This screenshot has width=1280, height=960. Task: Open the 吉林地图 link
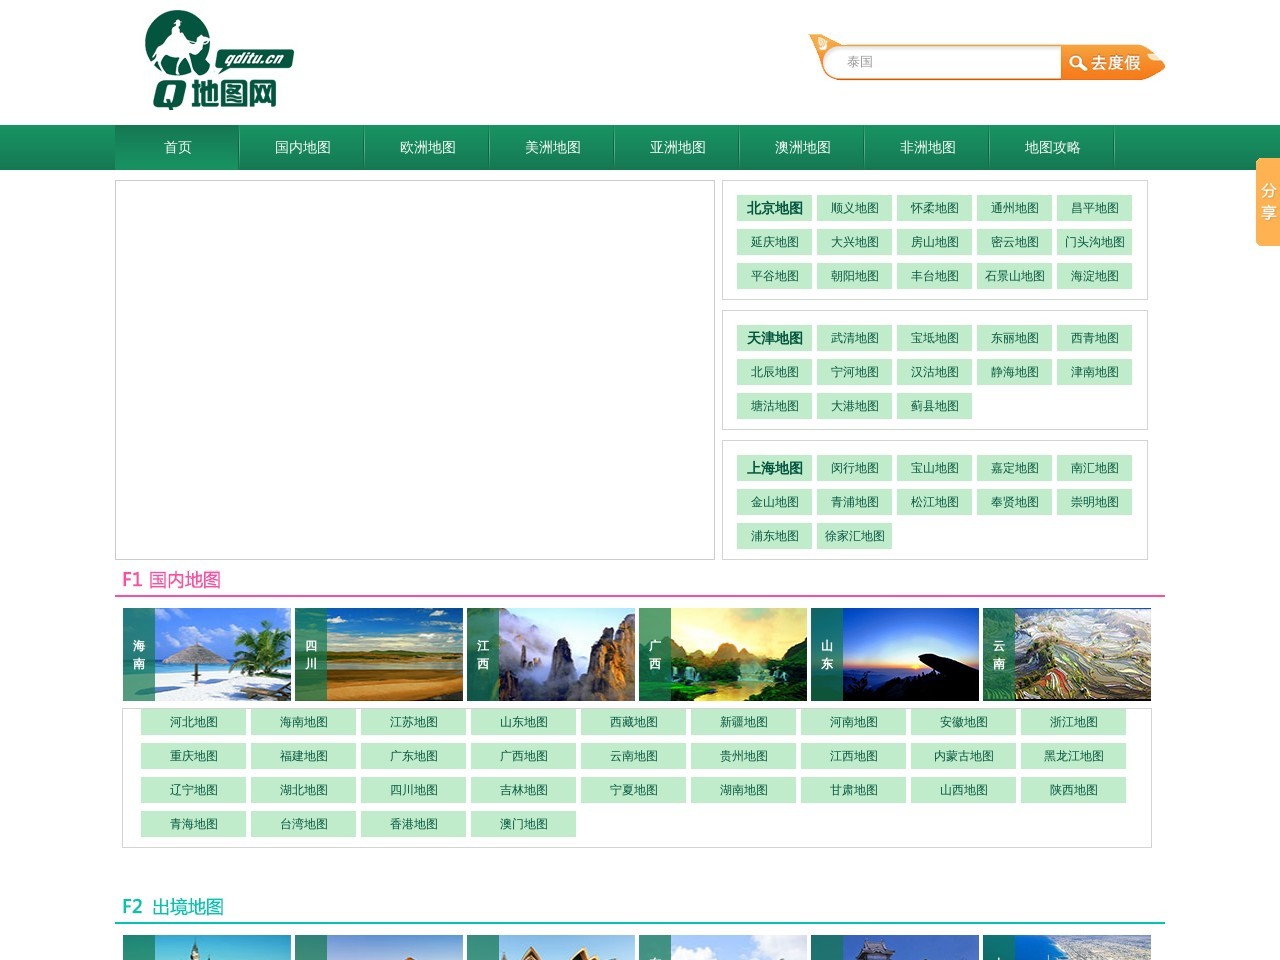click(523, 790)
